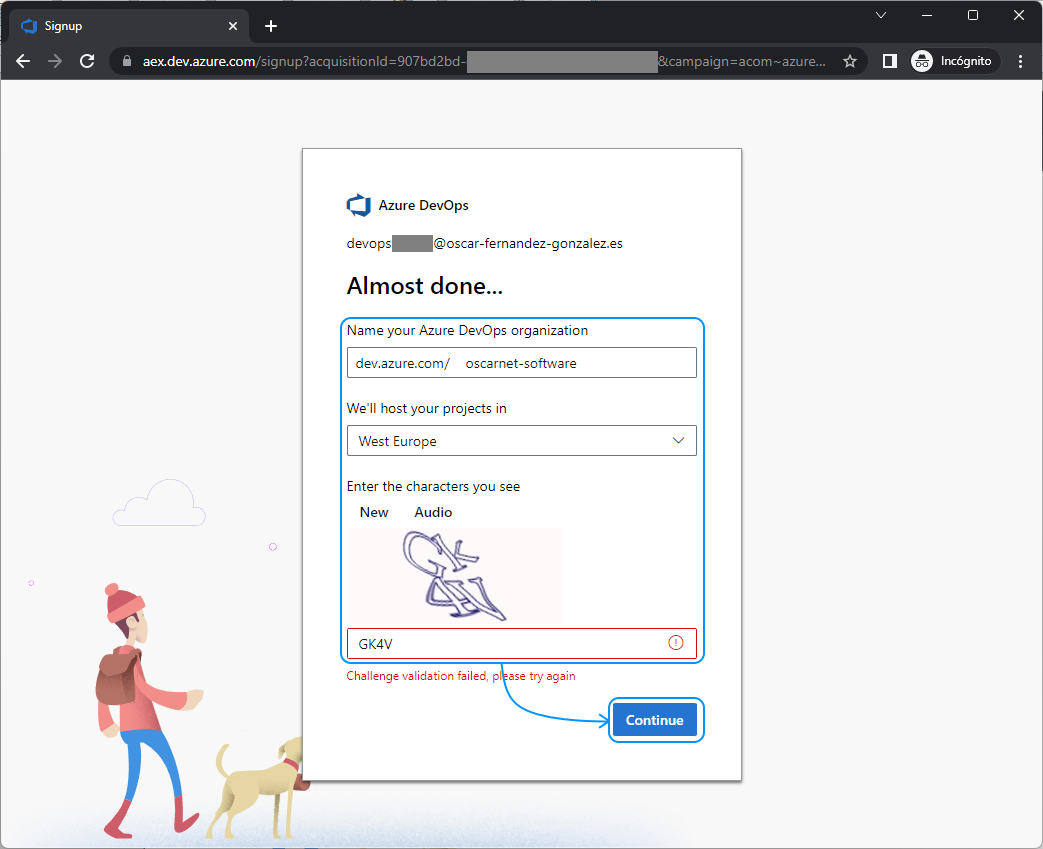Click the Azure DevOps logo

coord(359,205)
